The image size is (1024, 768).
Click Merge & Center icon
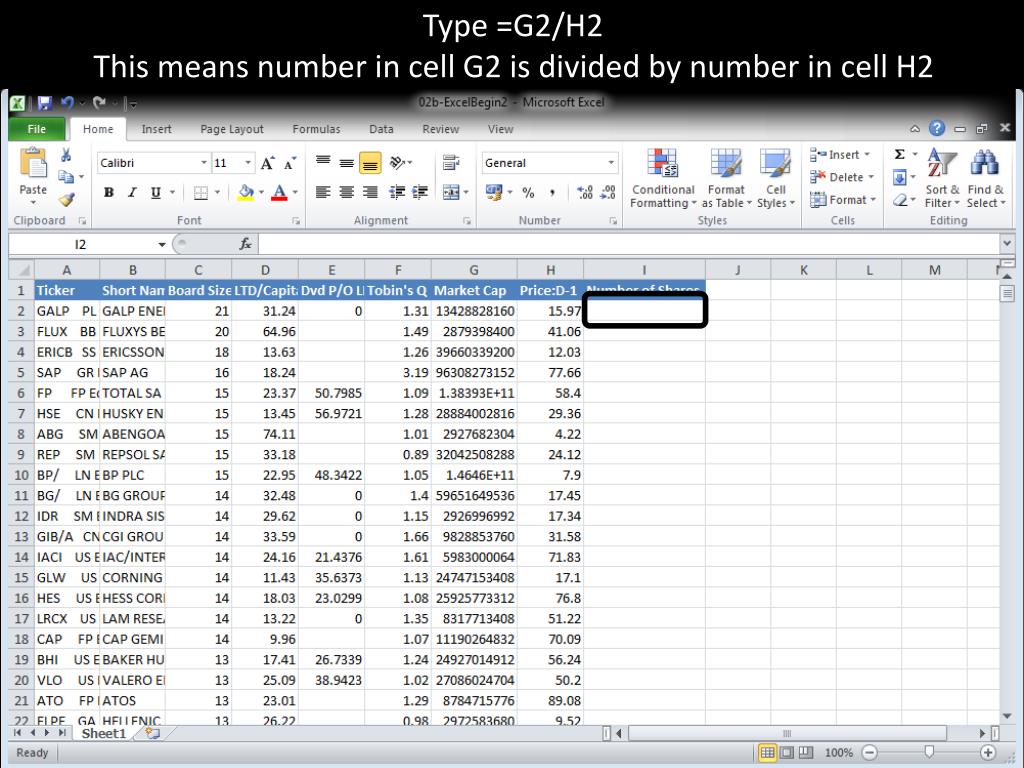coord(451,192)
